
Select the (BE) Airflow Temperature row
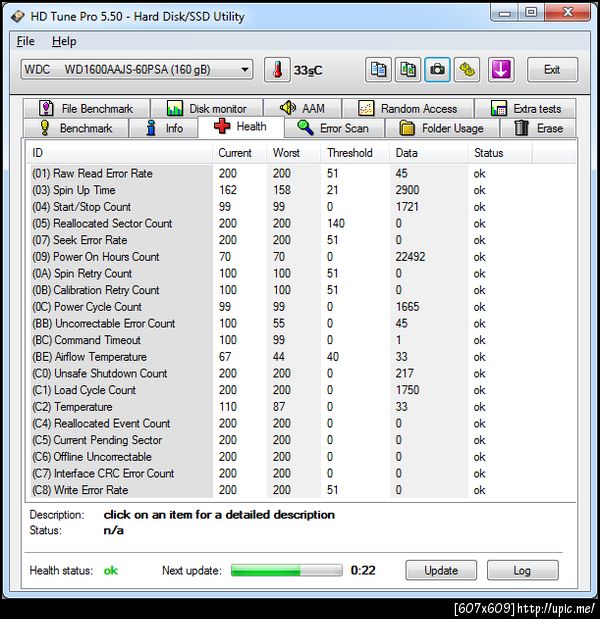[302, 356]
